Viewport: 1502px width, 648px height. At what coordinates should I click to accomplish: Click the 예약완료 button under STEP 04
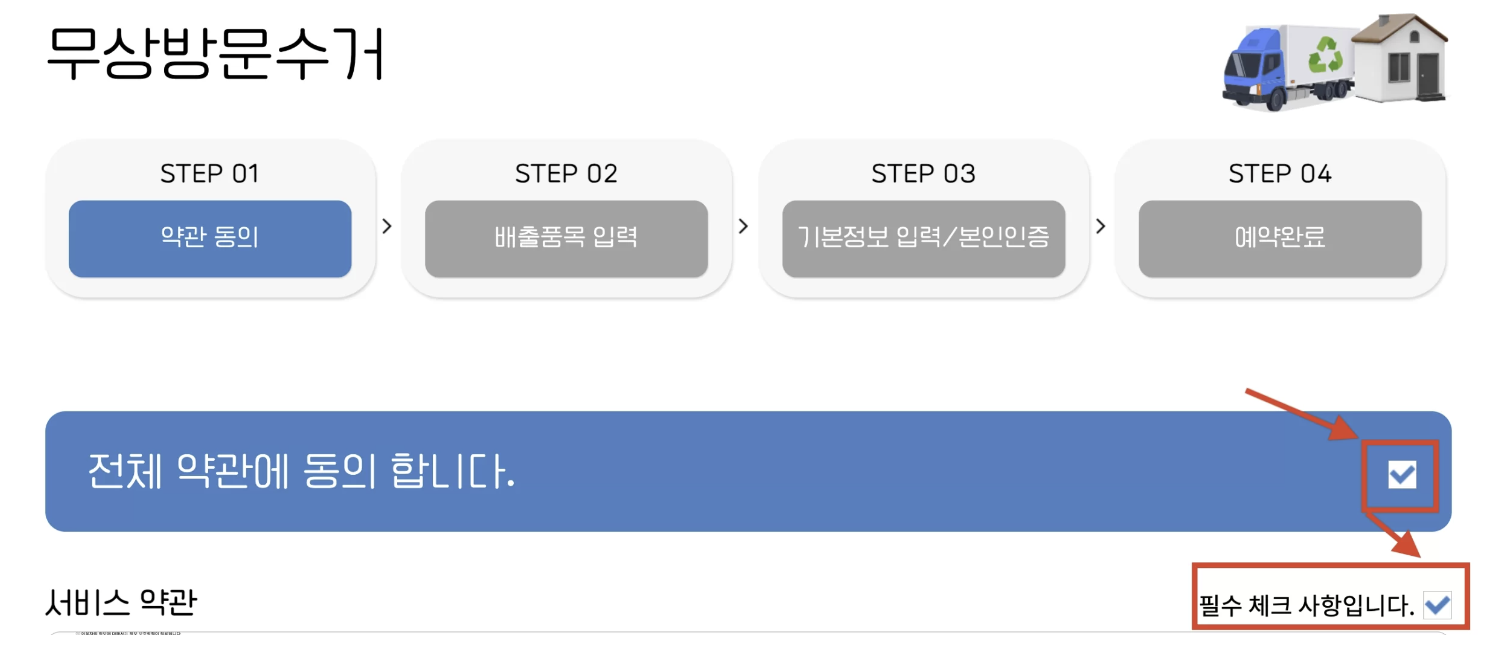pyautogui.click(x=1280, y=238)
